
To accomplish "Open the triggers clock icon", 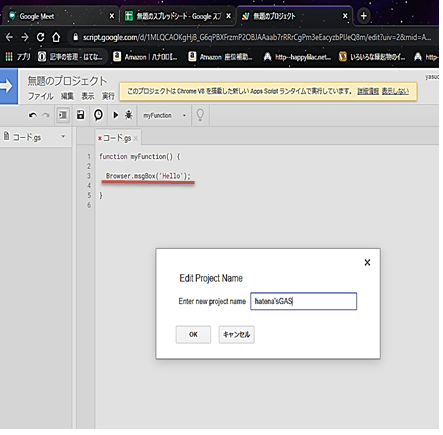I will tap(98, 115).
